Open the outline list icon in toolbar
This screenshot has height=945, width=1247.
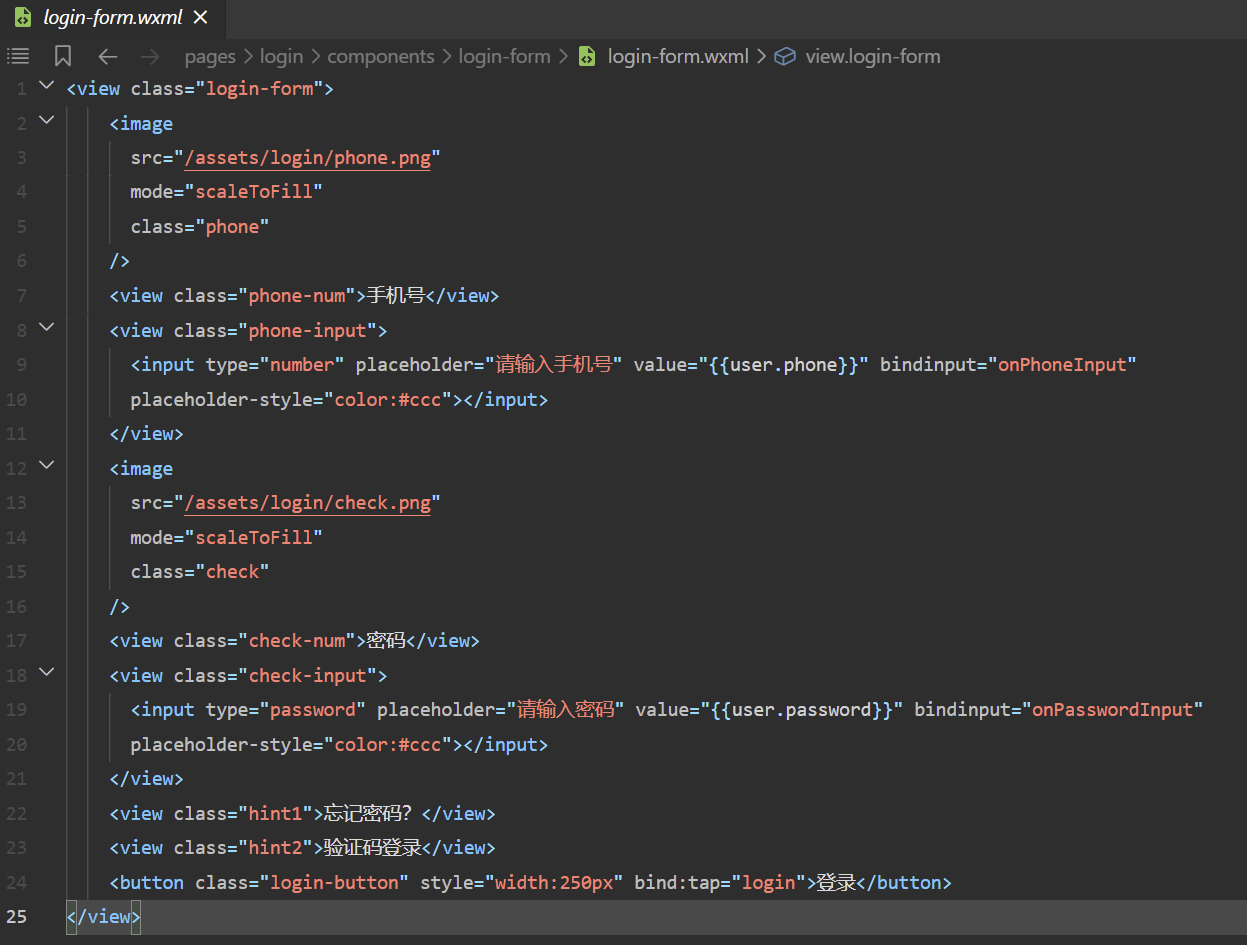click(18, 56)
